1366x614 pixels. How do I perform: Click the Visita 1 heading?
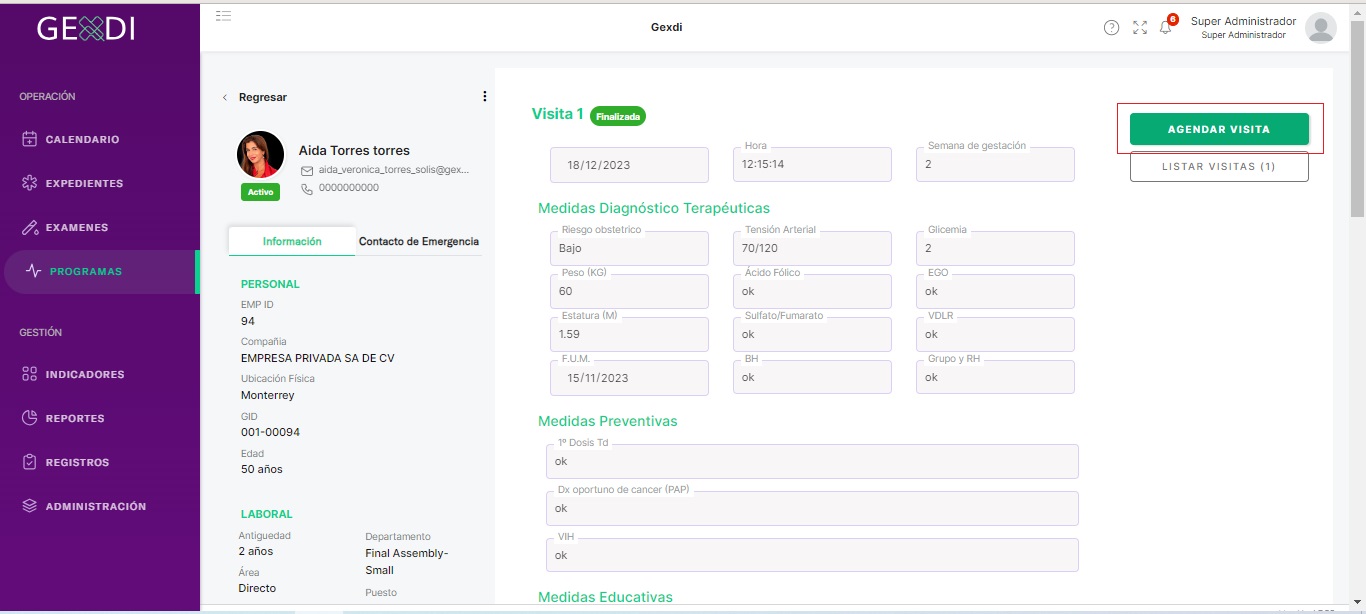[558, 114]
